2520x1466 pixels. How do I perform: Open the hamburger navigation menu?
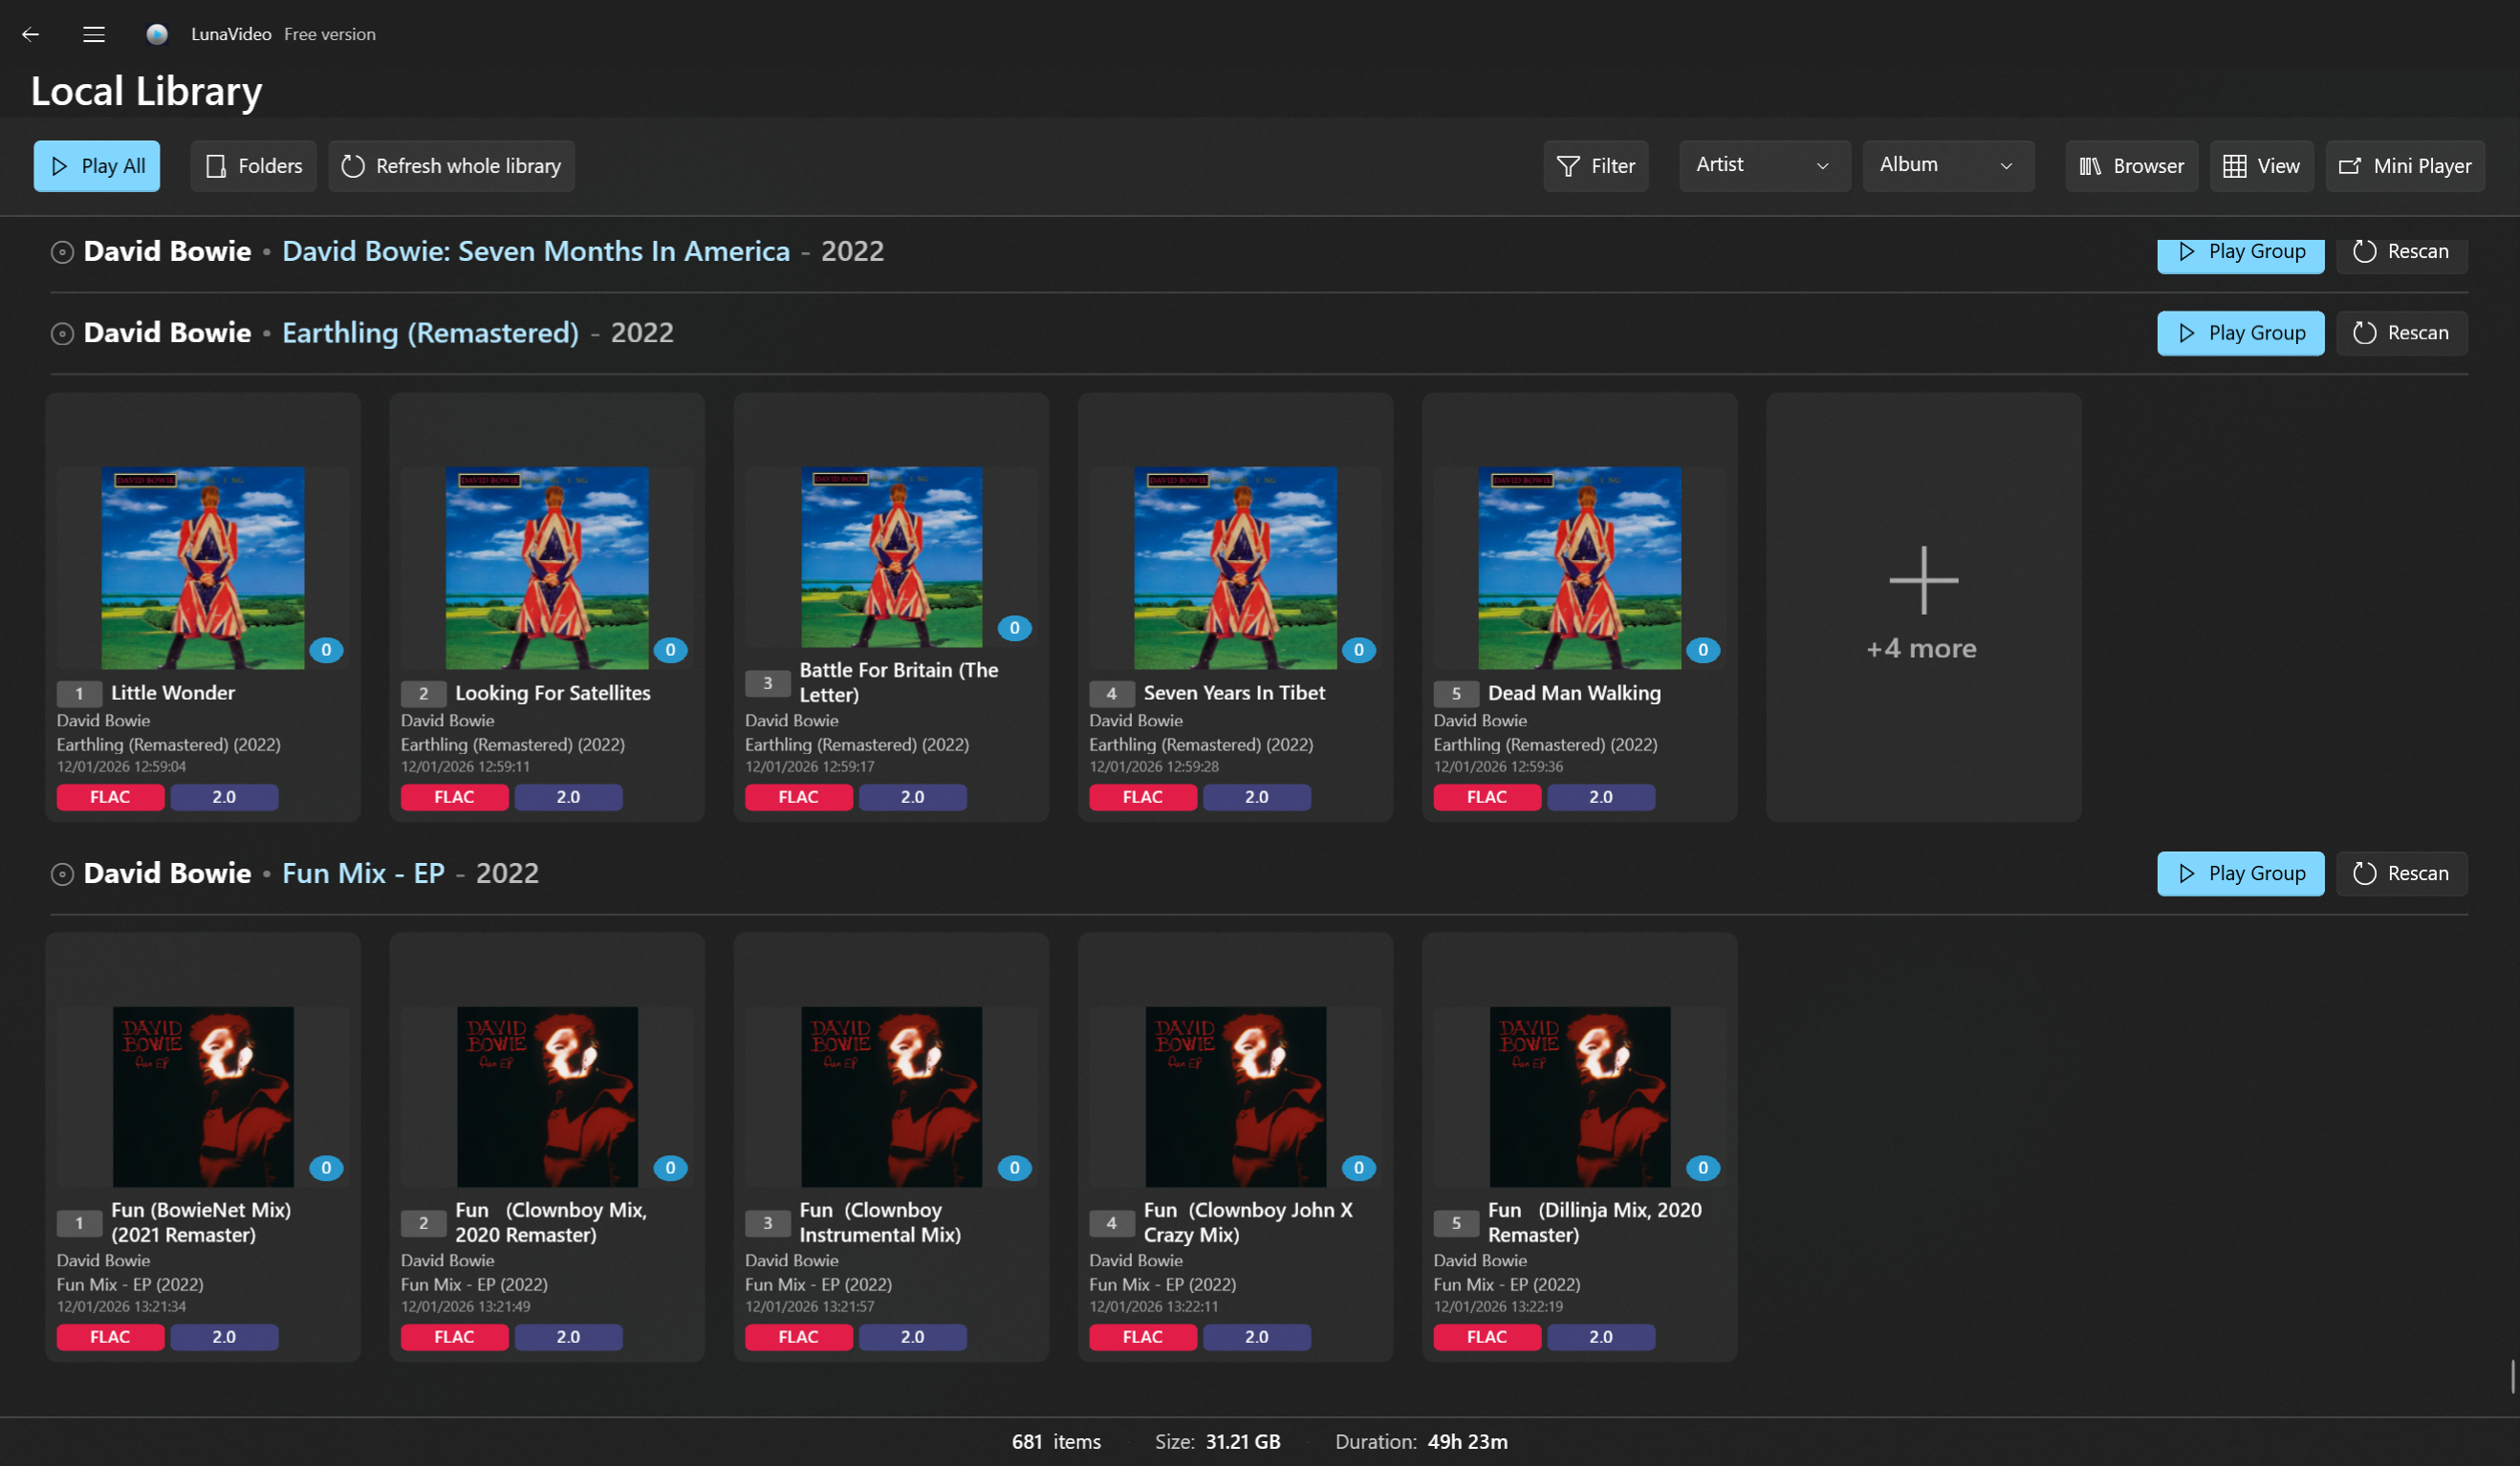coord(94,34)
